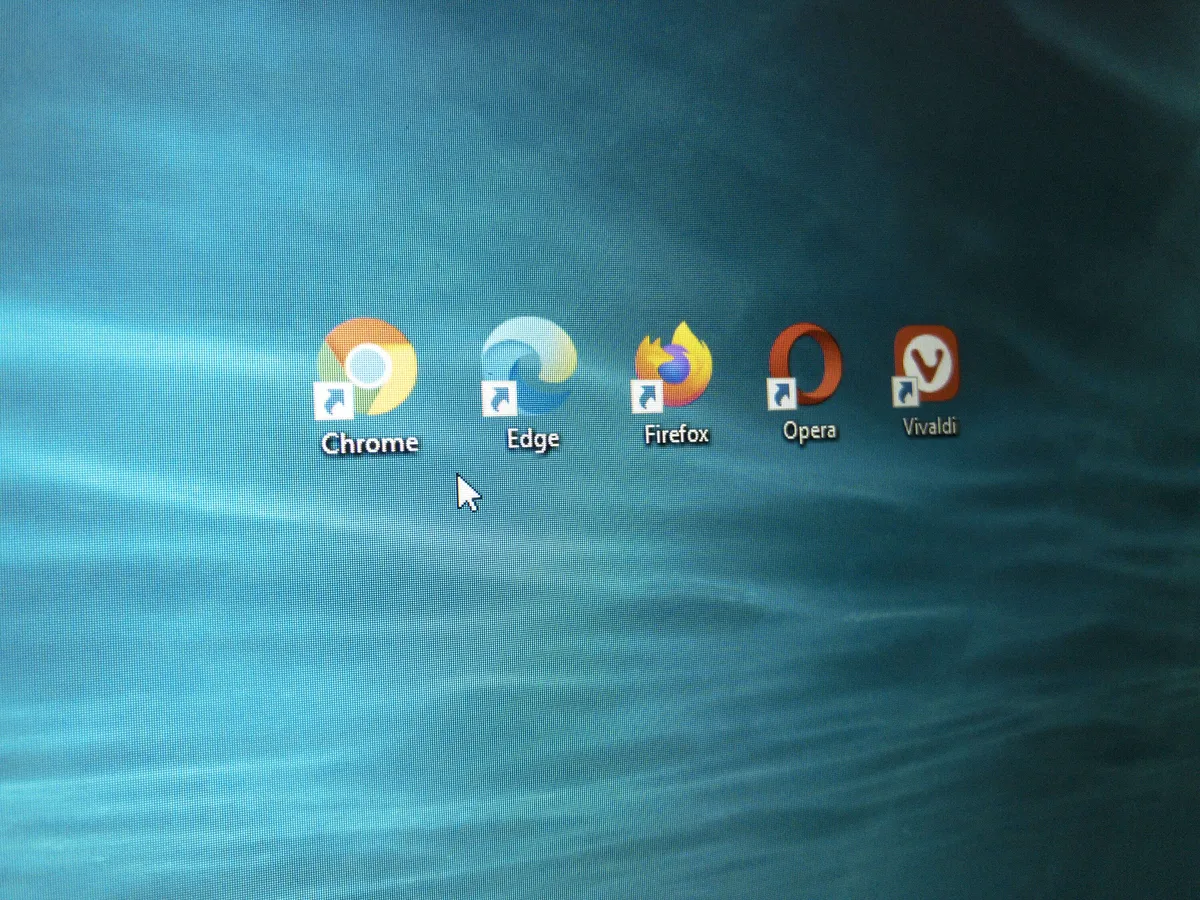The height and width of the screenshot is (900, 1200).
Task: Click the "Vivaldi" shortcut label
Action: 930,426
